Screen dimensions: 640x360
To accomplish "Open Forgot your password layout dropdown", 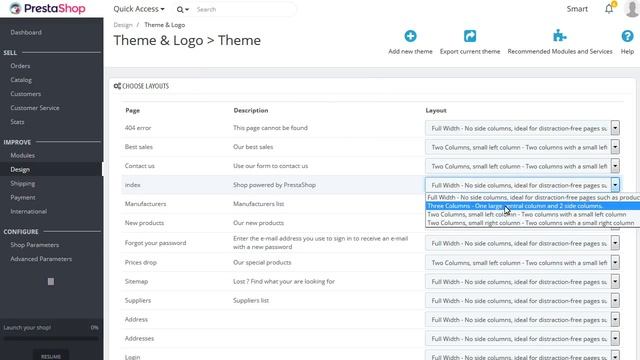I will pos(522,243).
